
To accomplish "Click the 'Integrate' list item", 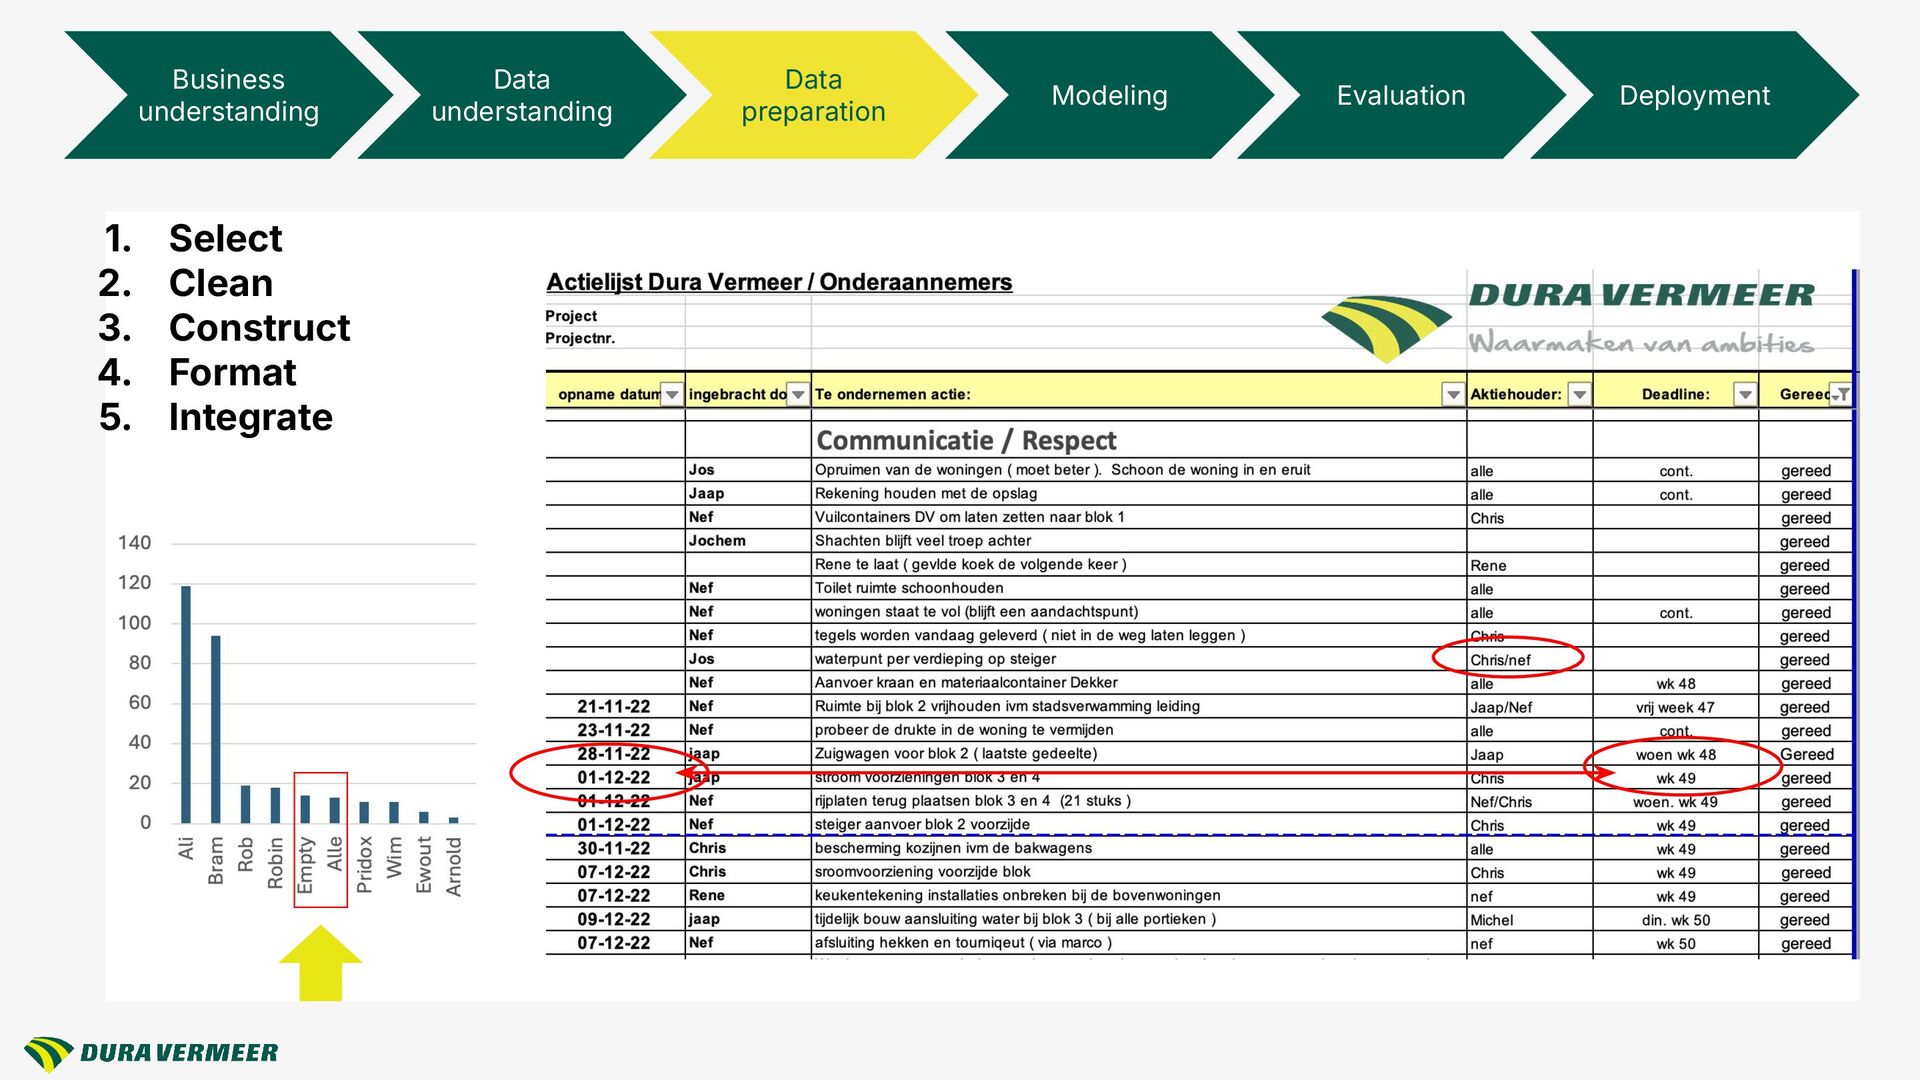I will (250, 417).
